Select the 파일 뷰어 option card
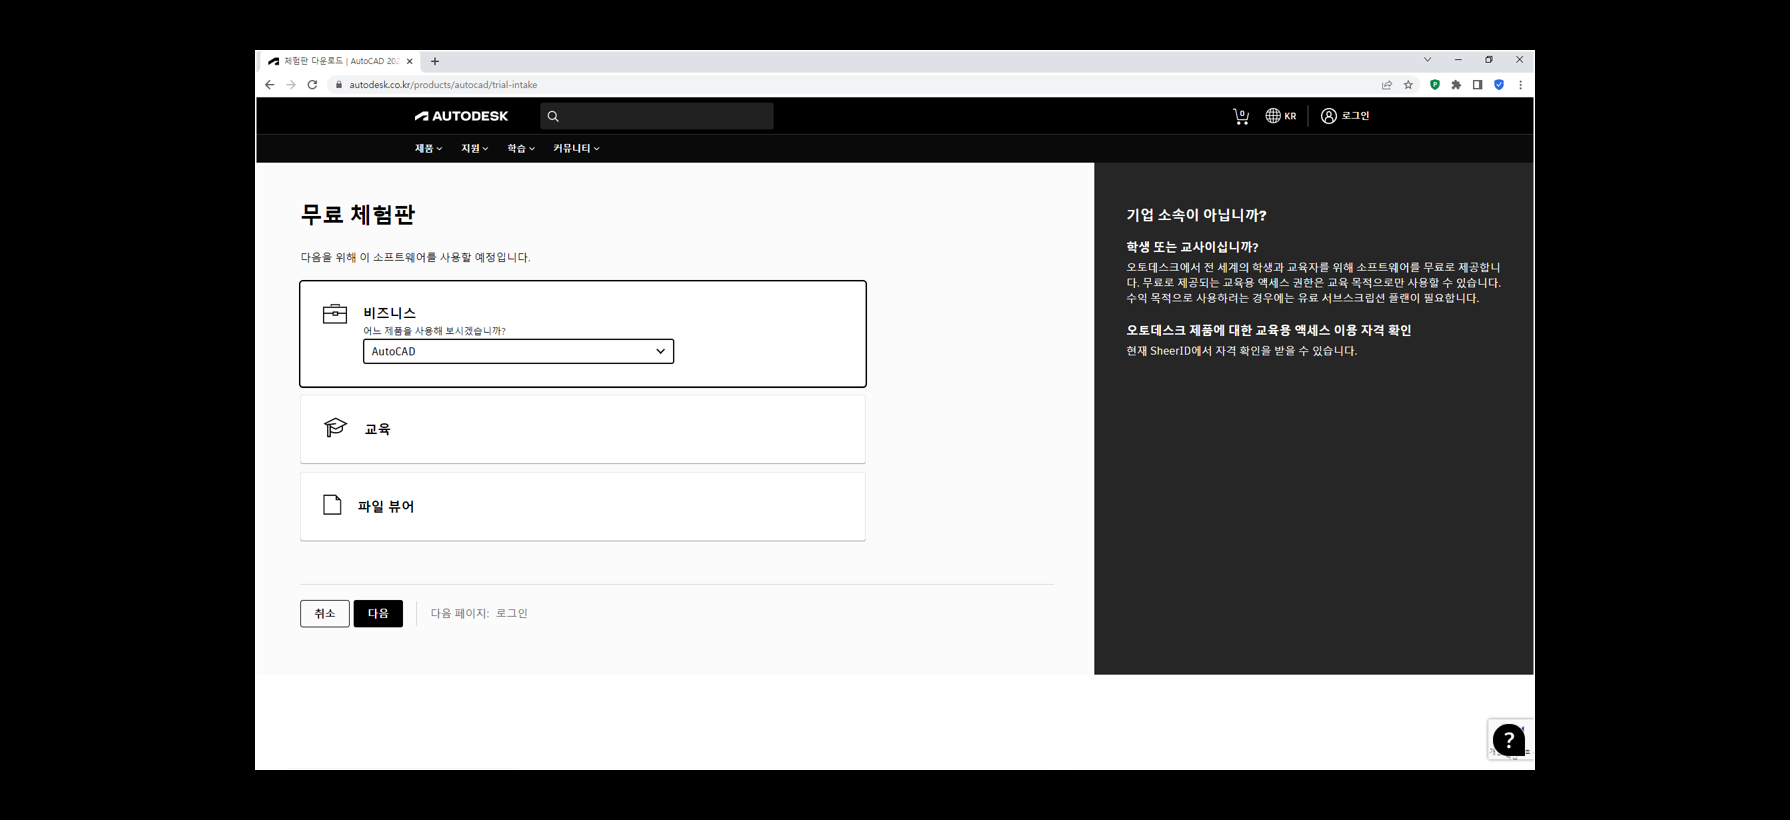 click(583, 506)
